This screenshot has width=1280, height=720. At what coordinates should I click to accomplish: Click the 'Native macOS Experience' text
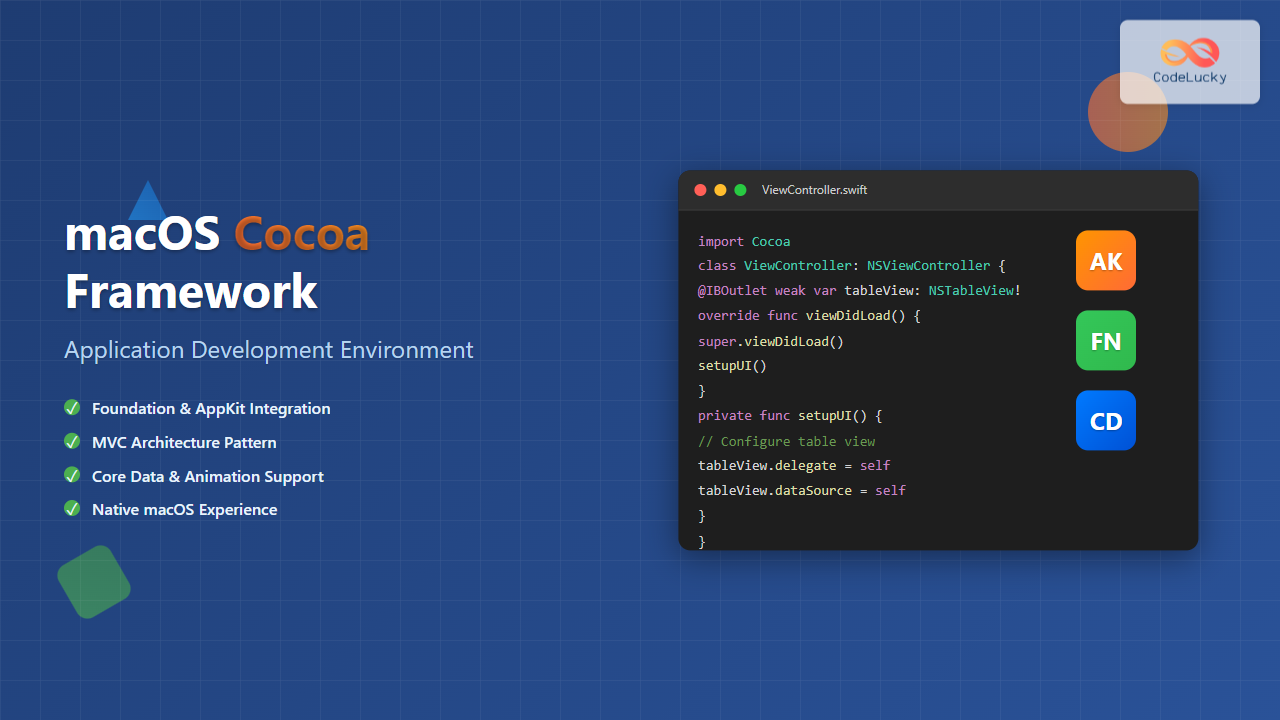pos(184,509)
